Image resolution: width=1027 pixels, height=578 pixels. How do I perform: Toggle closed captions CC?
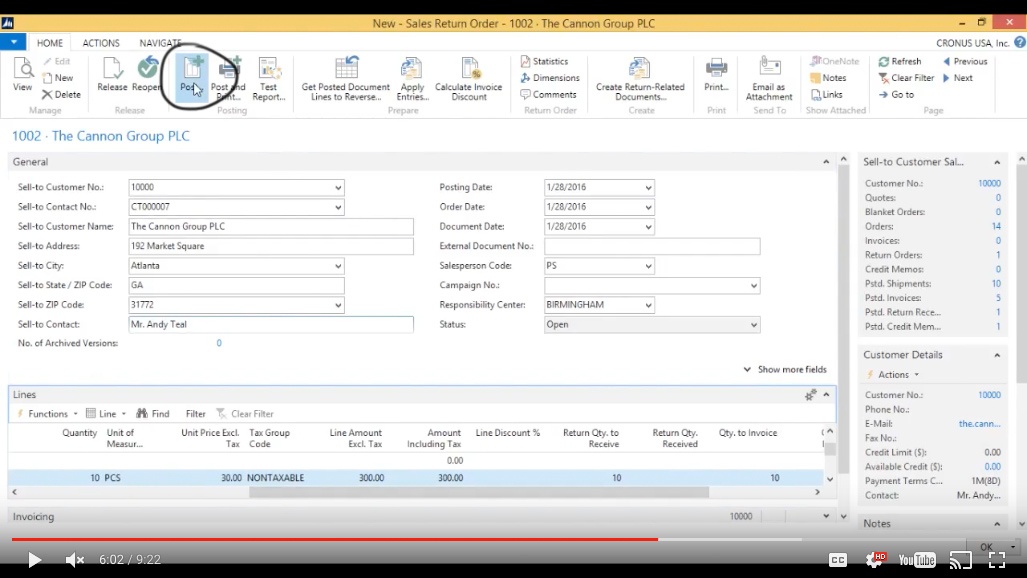tap(838, 560)
